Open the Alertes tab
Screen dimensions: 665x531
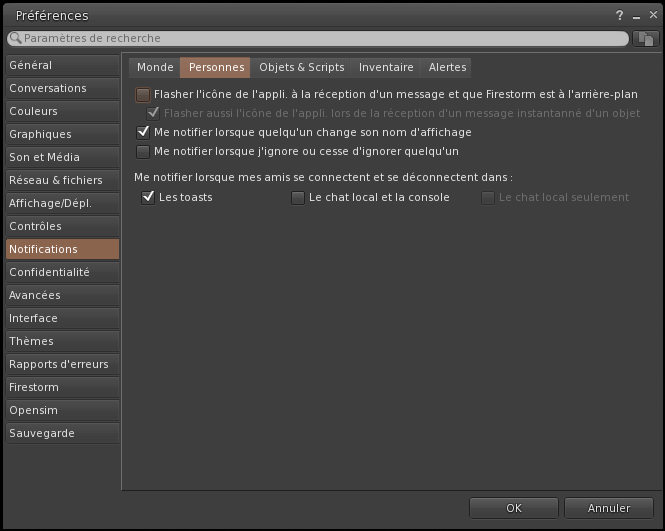tap(447, 67)
